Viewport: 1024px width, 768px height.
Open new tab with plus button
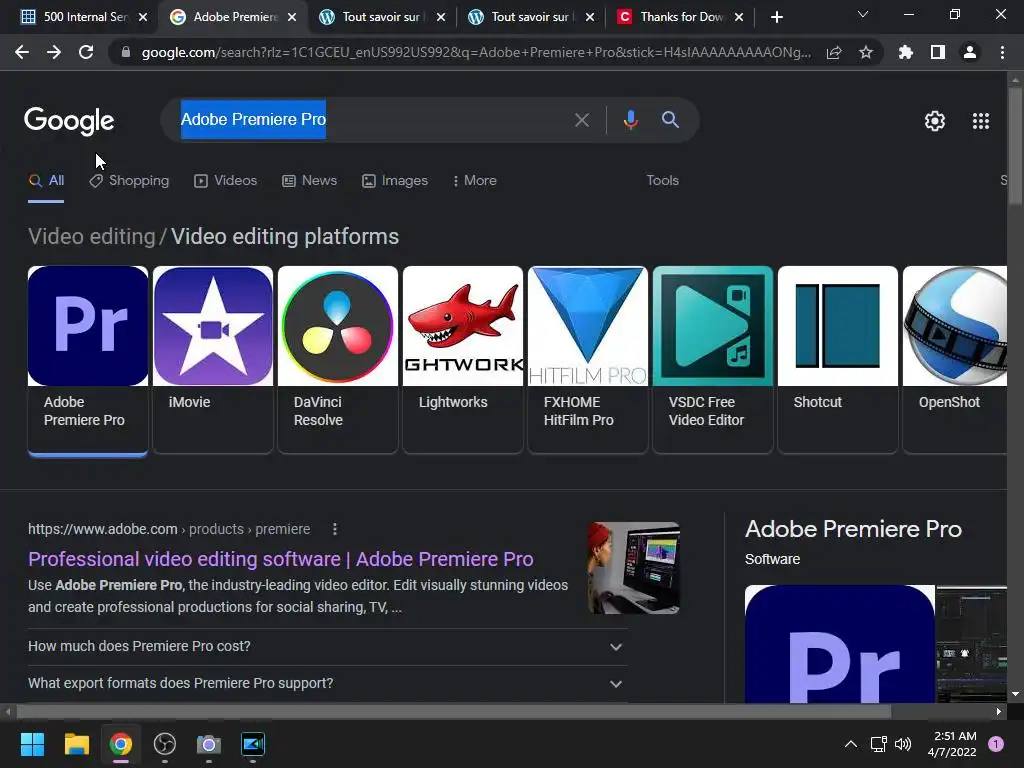(776, 17)
